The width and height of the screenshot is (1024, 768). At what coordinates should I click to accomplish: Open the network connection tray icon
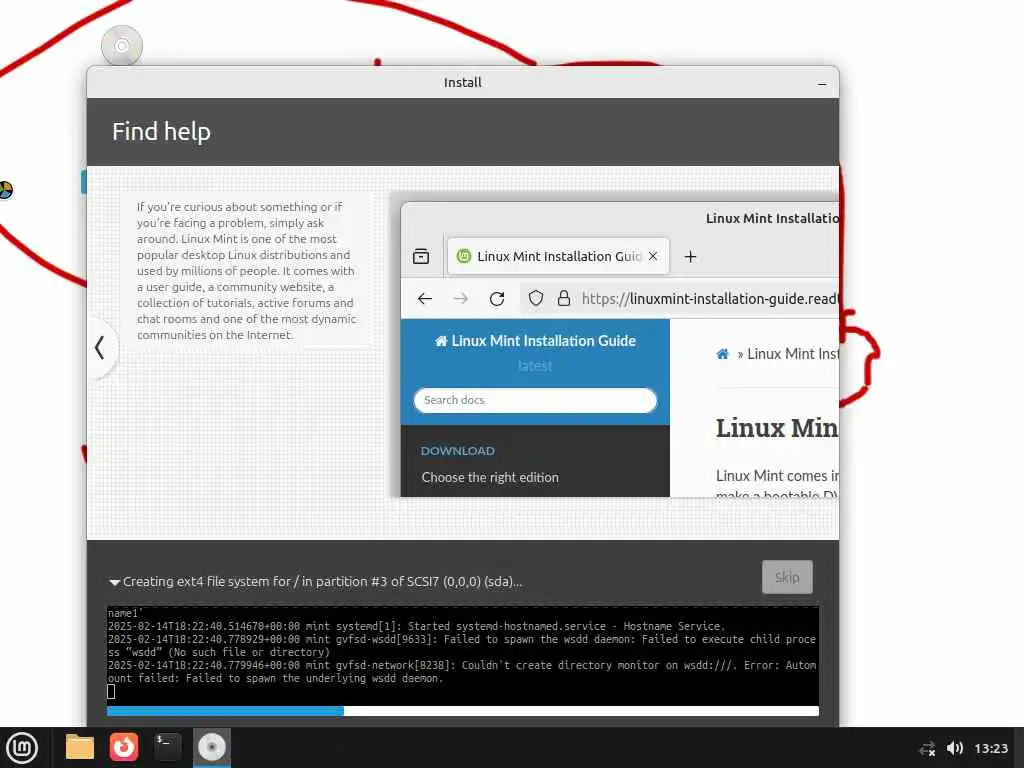(927, 748)
